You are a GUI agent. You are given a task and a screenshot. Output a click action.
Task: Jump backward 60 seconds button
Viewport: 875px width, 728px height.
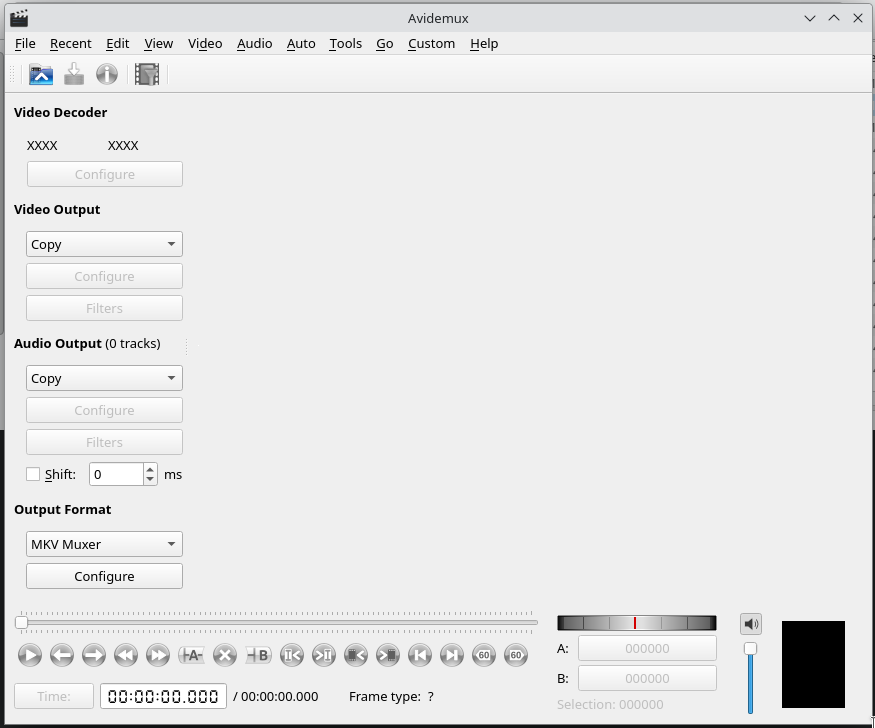point(484,655)
